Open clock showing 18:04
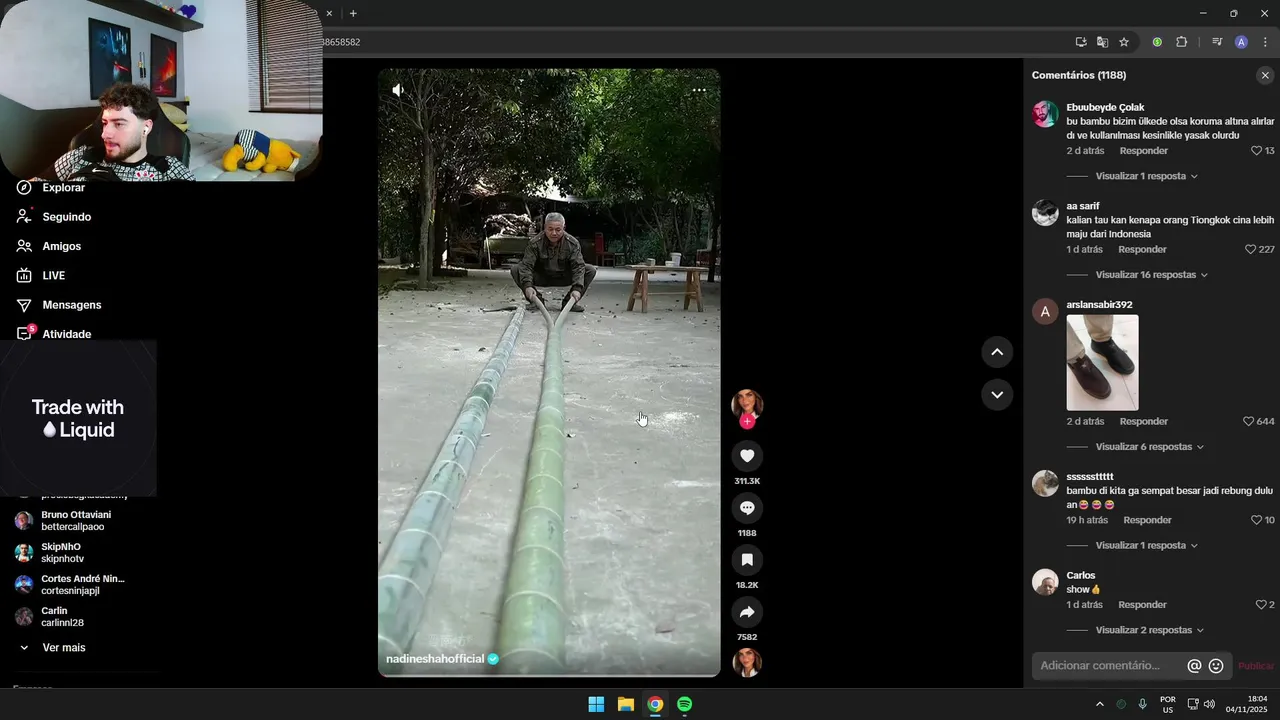The width and height of the screenshot is (1280, 720). (1248, 704)
